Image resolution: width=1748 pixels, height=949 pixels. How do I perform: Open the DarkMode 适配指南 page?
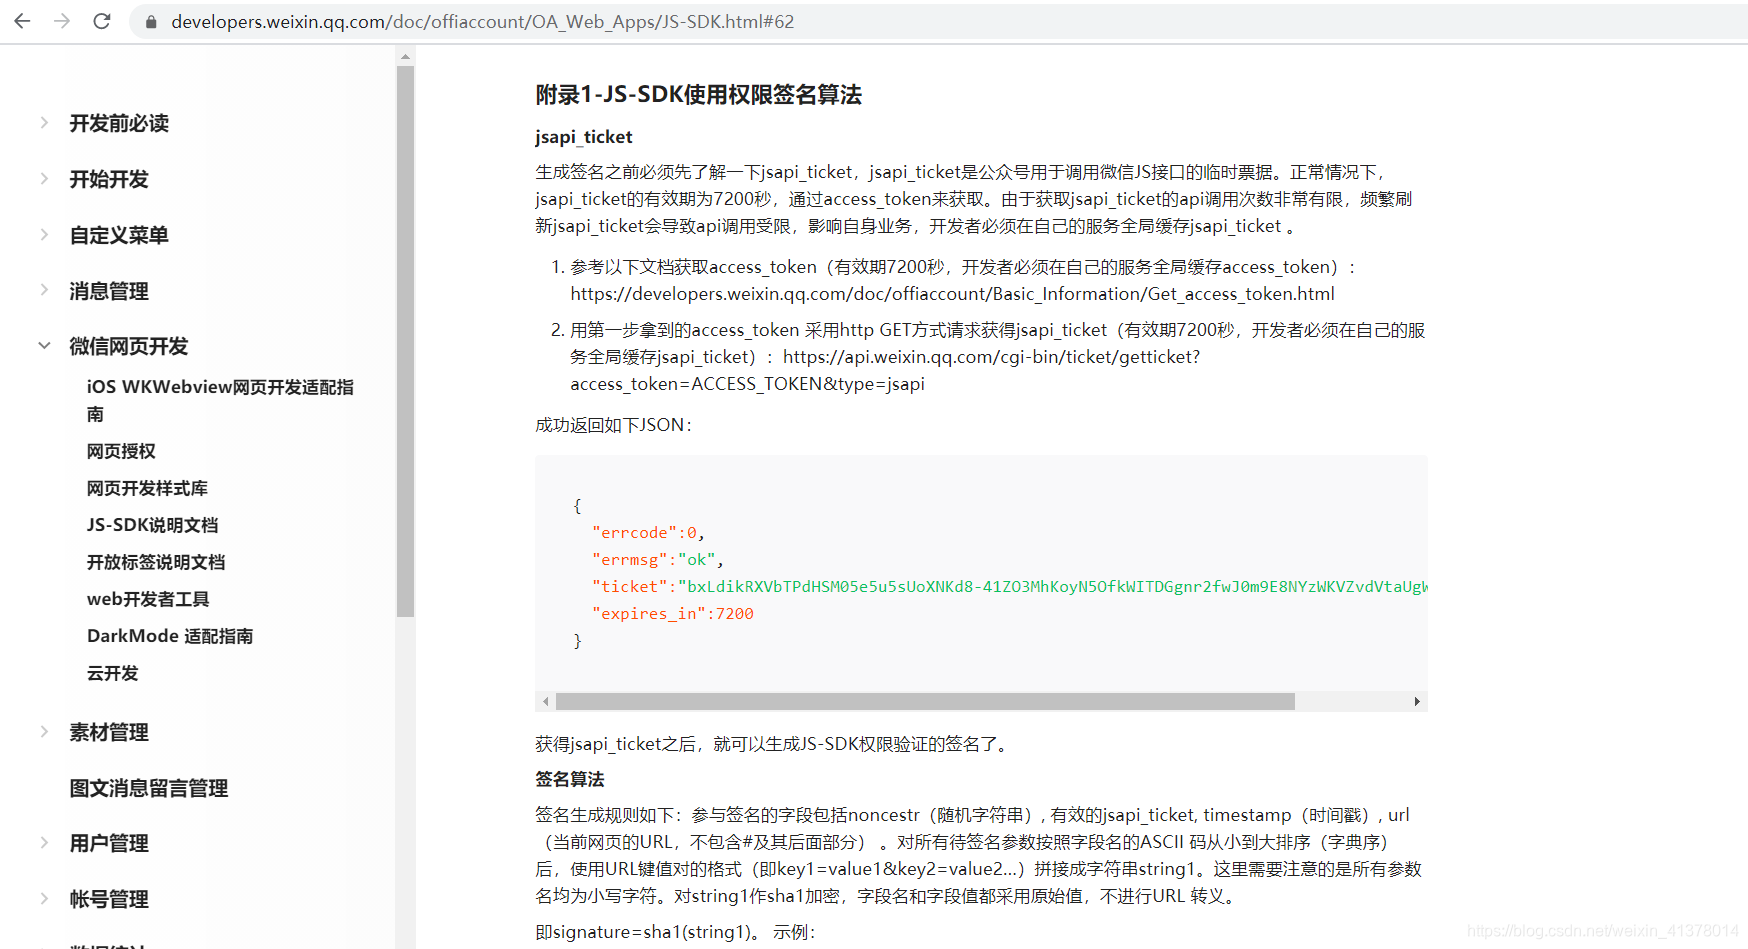pyautogui.click(x=170, y=636)
